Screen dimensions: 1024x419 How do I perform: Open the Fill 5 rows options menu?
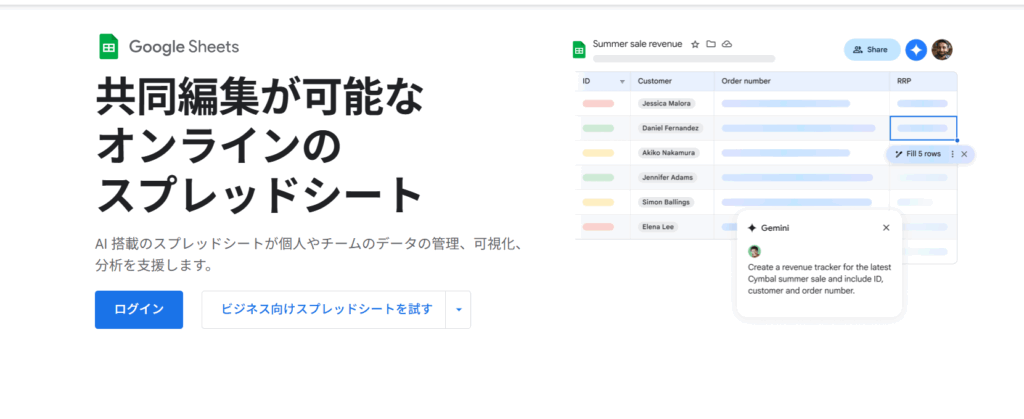(x=952, y=154)
